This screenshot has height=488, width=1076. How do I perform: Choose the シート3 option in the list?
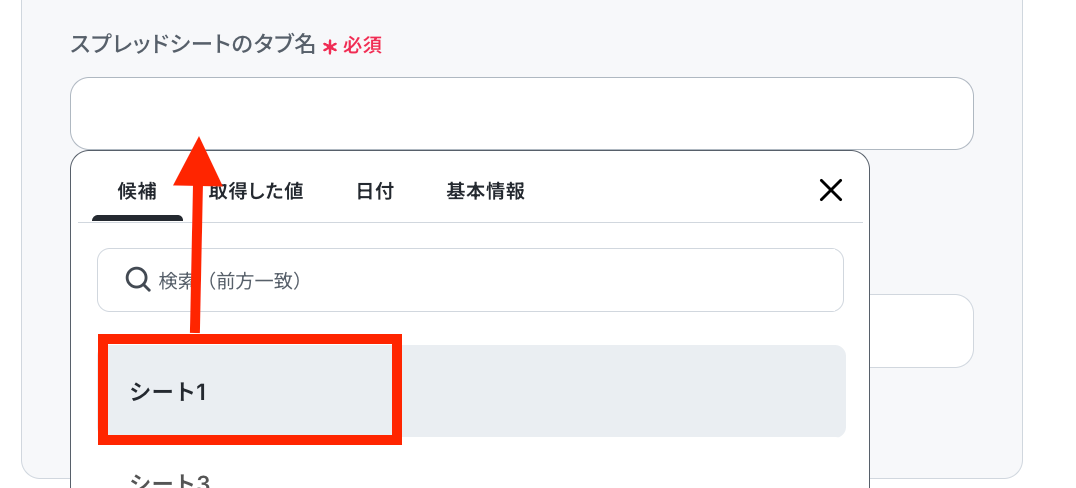point(471,479)
